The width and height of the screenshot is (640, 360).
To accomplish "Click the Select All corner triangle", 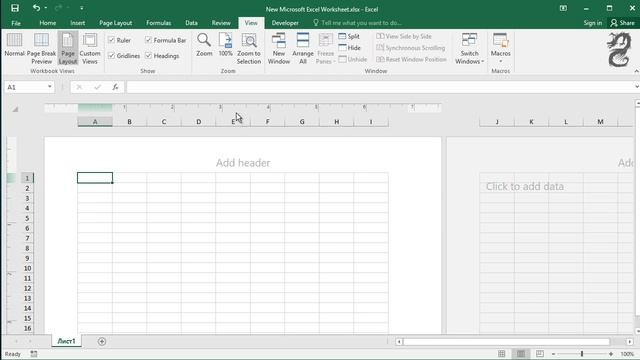I will tap(15, 109).
